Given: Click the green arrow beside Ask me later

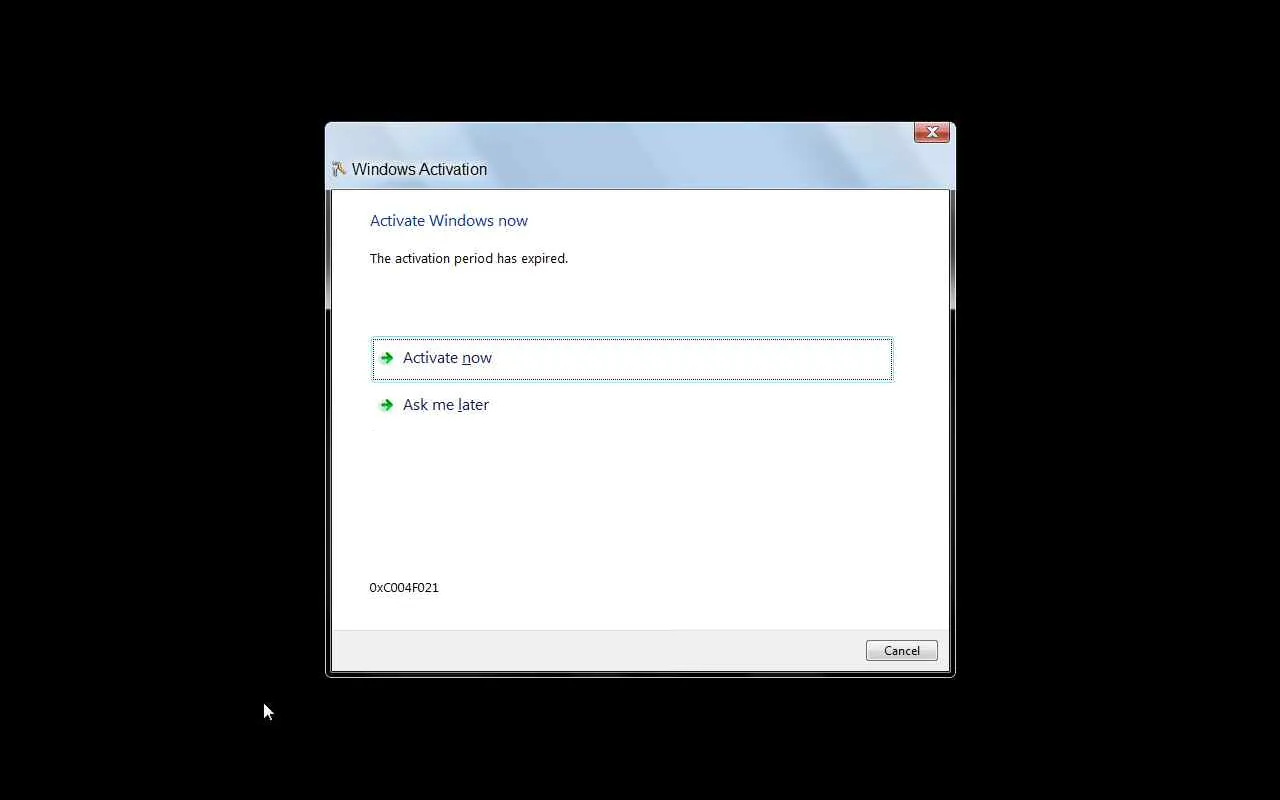Looking at the screenshot, I should coord(387,405).
